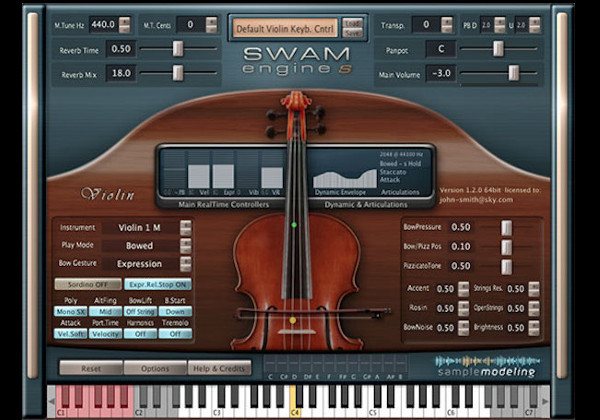Click the BowPressure value 0.50
The height and width of the screenshot is (420, 600).
461,227
